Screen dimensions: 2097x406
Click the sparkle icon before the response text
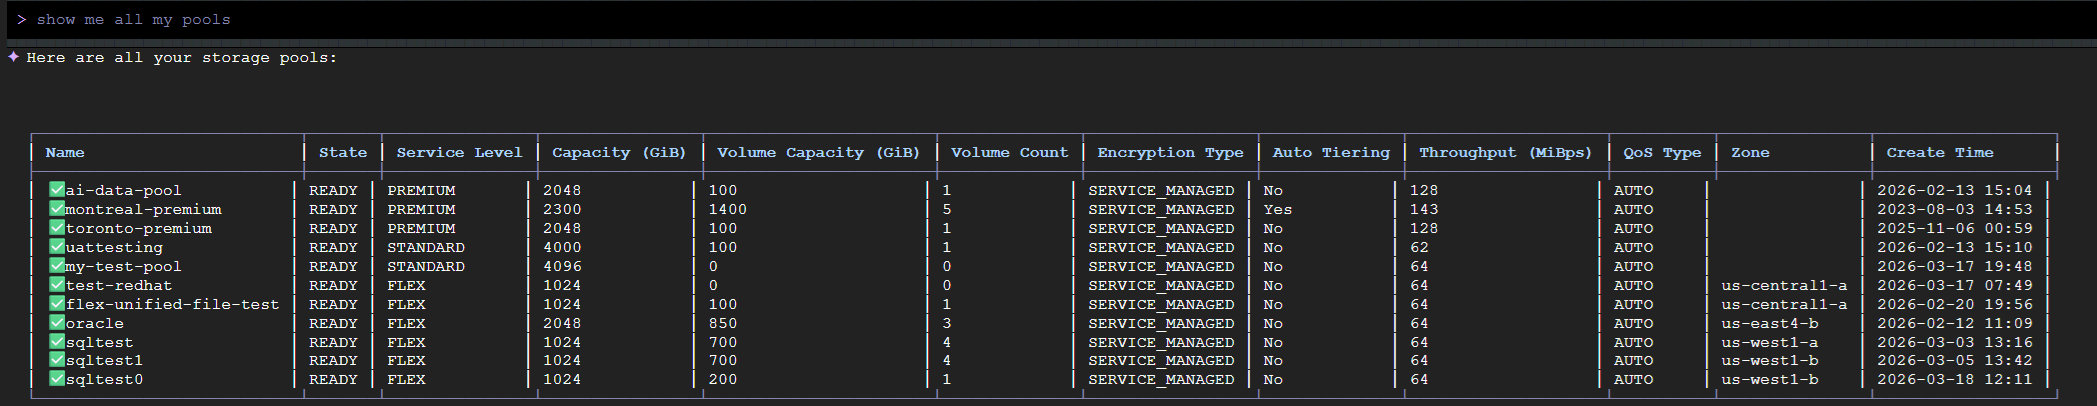[13, 57]
